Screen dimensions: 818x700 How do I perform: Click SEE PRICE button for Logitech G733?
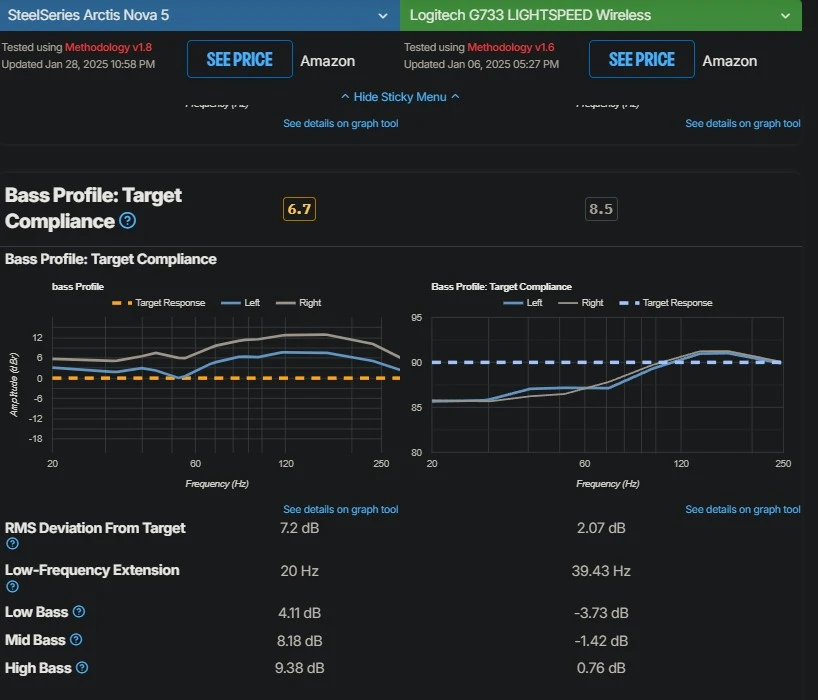(642, 59)
